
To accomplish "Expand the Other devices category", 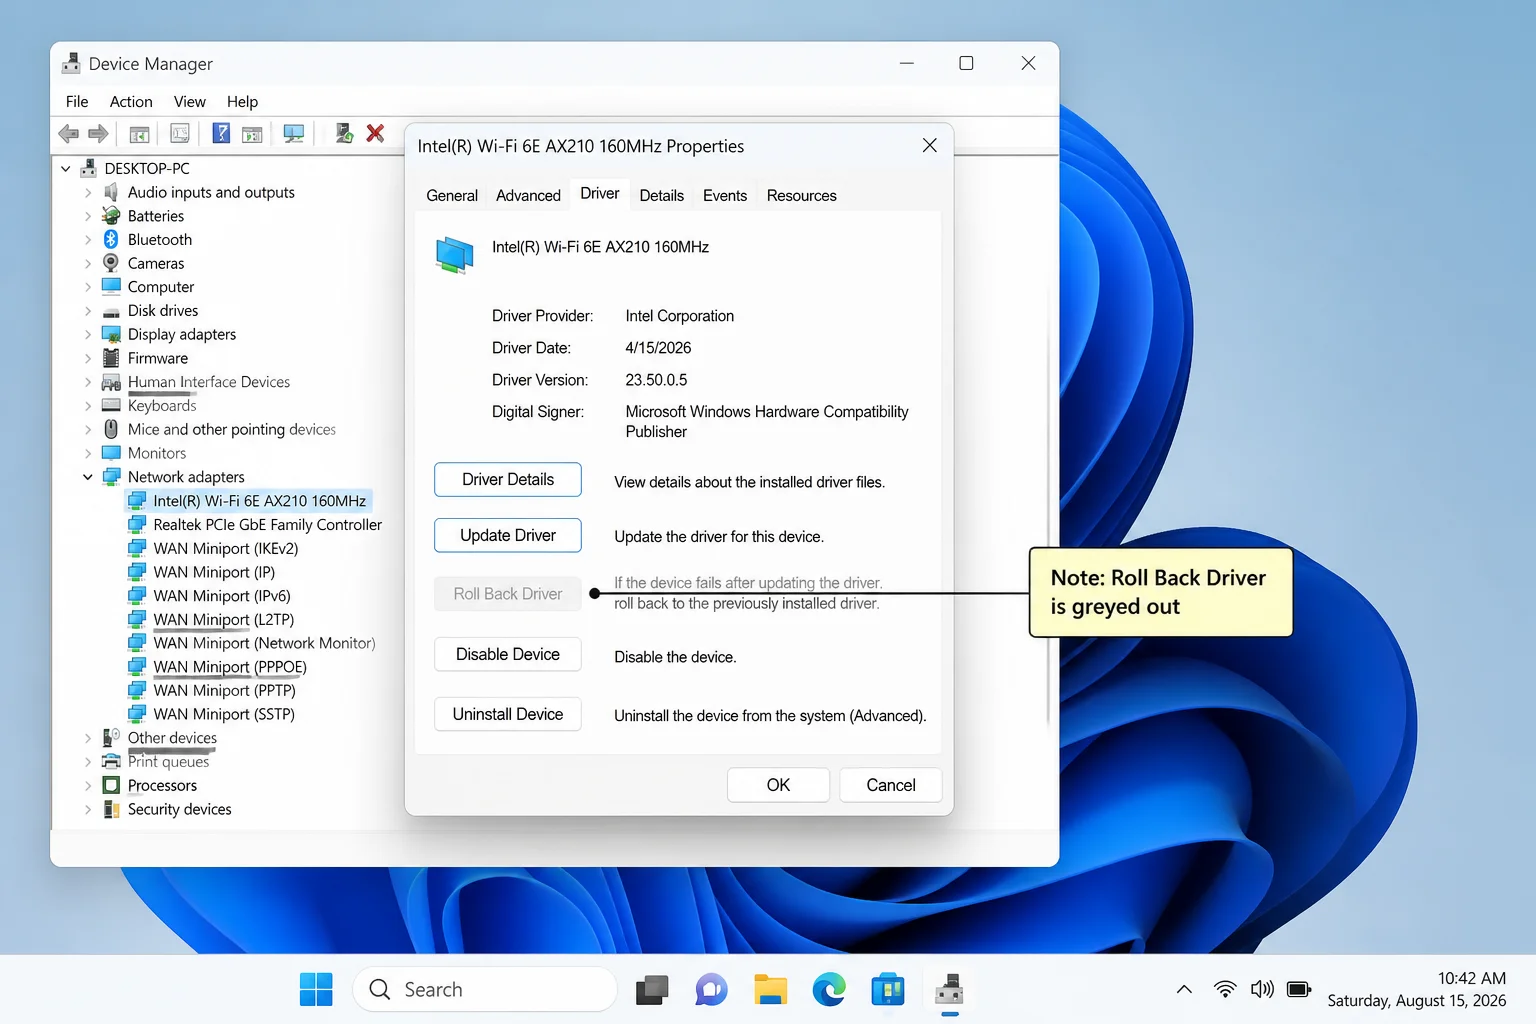I will tap(88, 738).
